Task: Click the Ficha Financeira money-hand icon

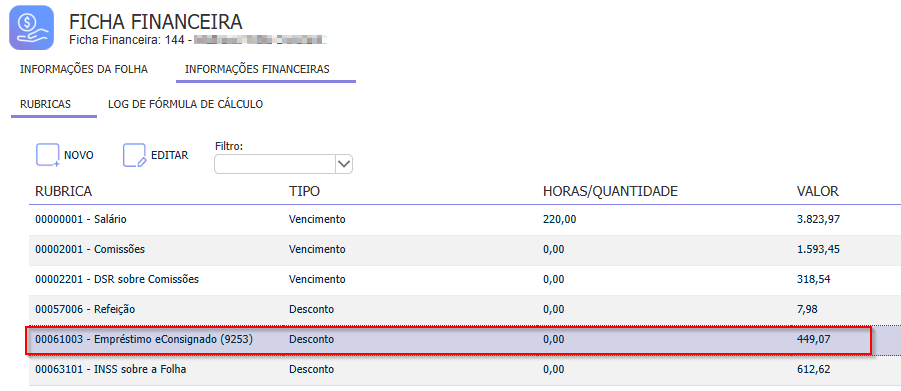Action: pyautogui.click(x=32, y=28)
